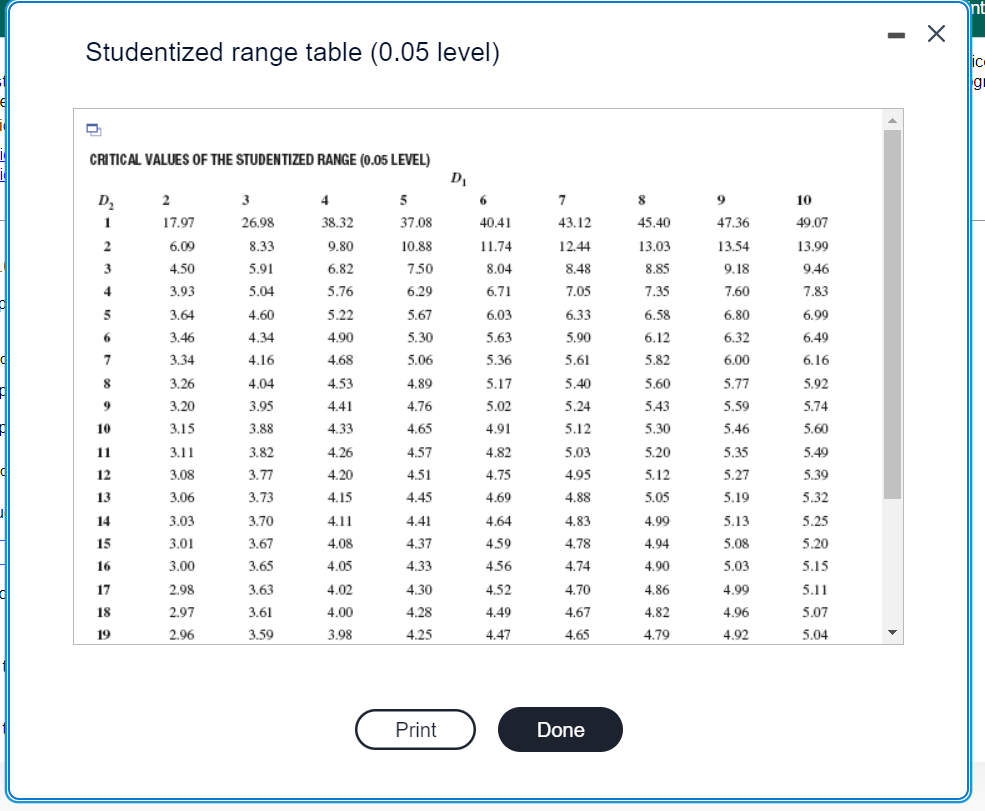Click the X to close the dialog

coord(935,33)
